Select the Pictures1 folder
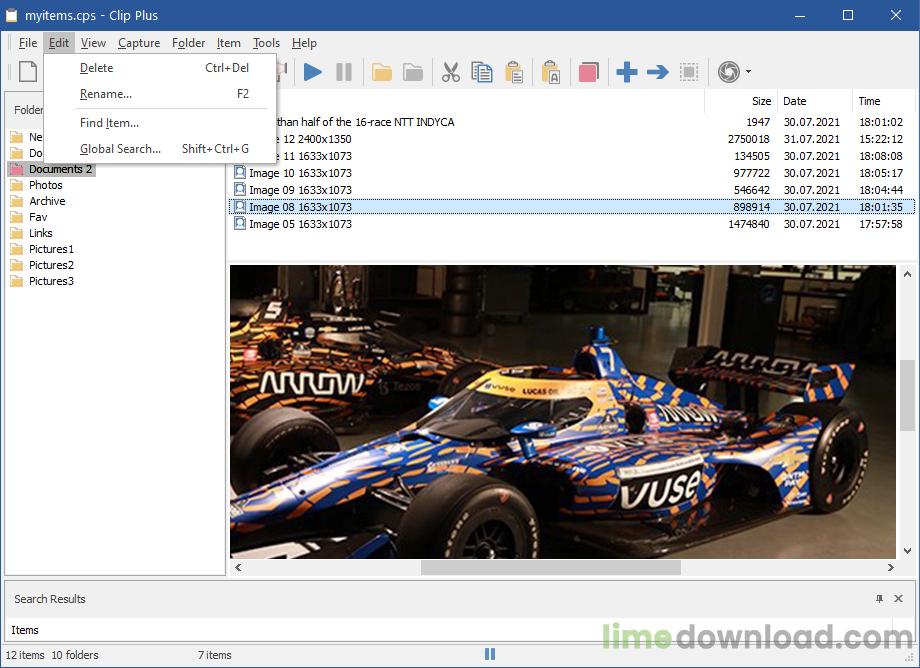This screenshot has height=668, width=920. 52,249
